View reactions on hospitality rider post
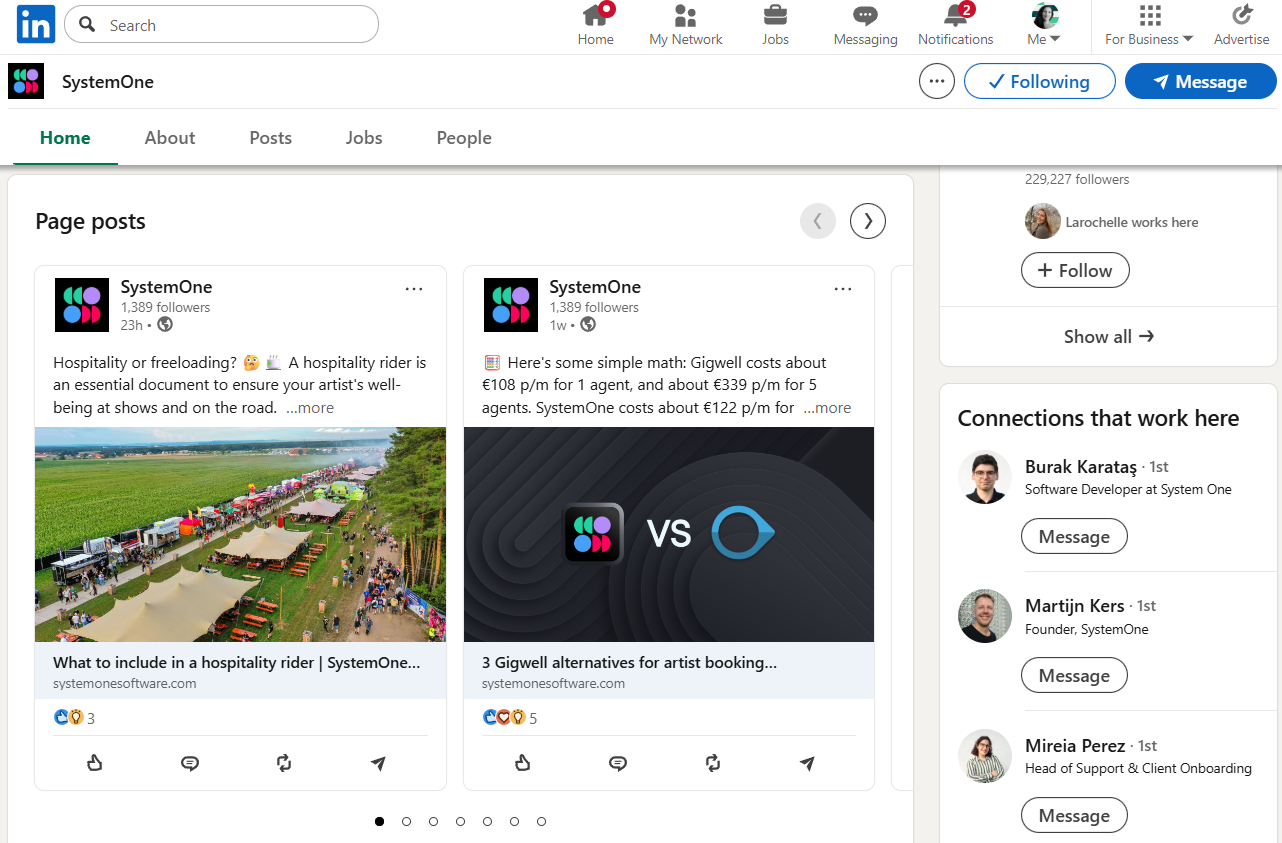1282x843 pixels. (74, 718)
